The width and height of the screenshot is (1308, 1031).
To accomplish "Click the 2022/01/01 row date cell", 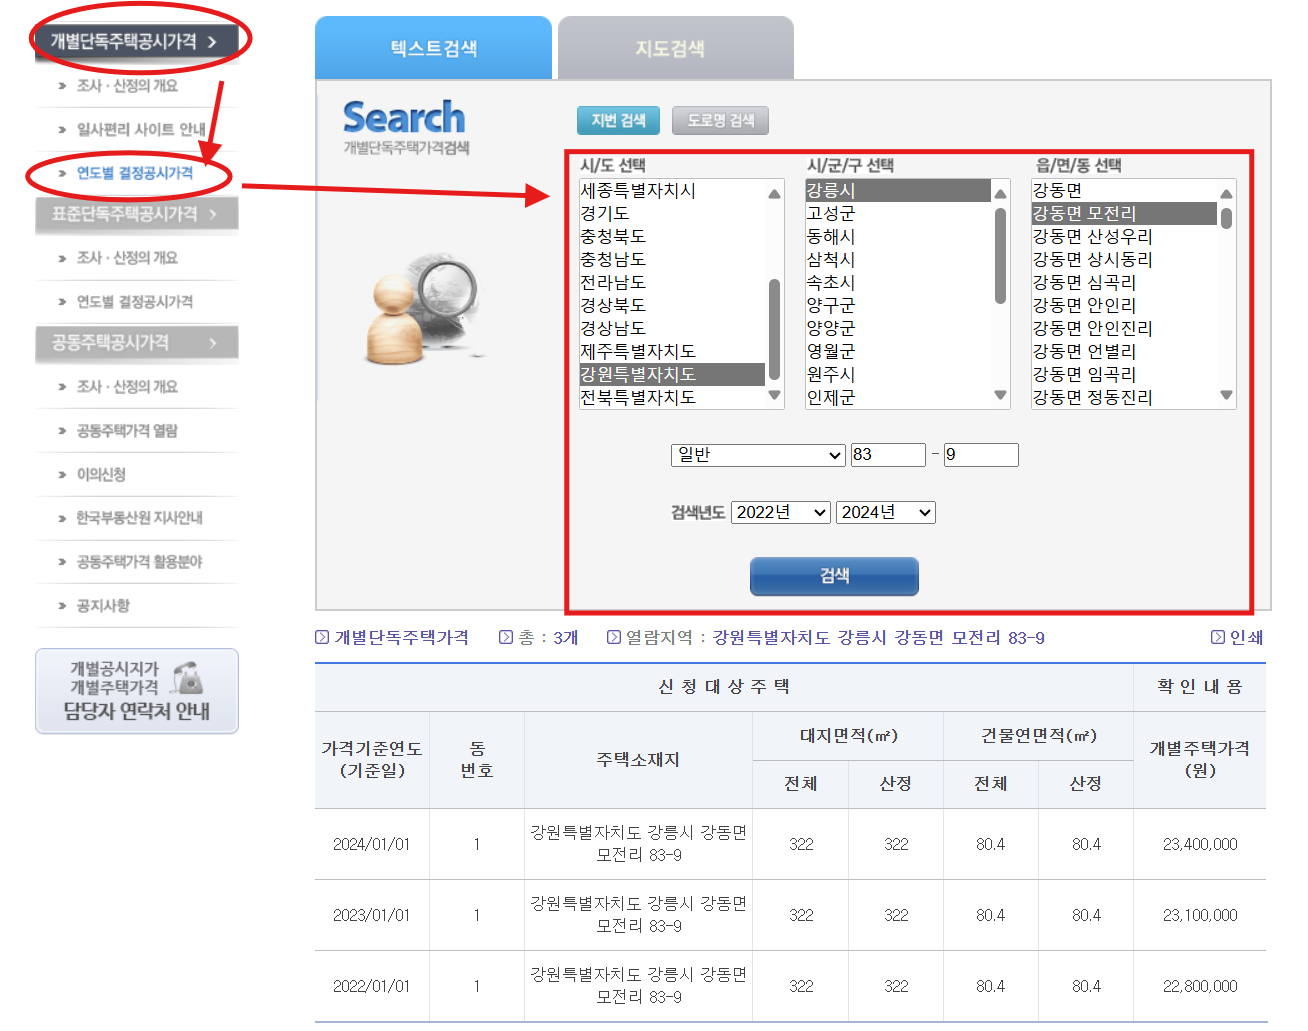I will [372, 986].
